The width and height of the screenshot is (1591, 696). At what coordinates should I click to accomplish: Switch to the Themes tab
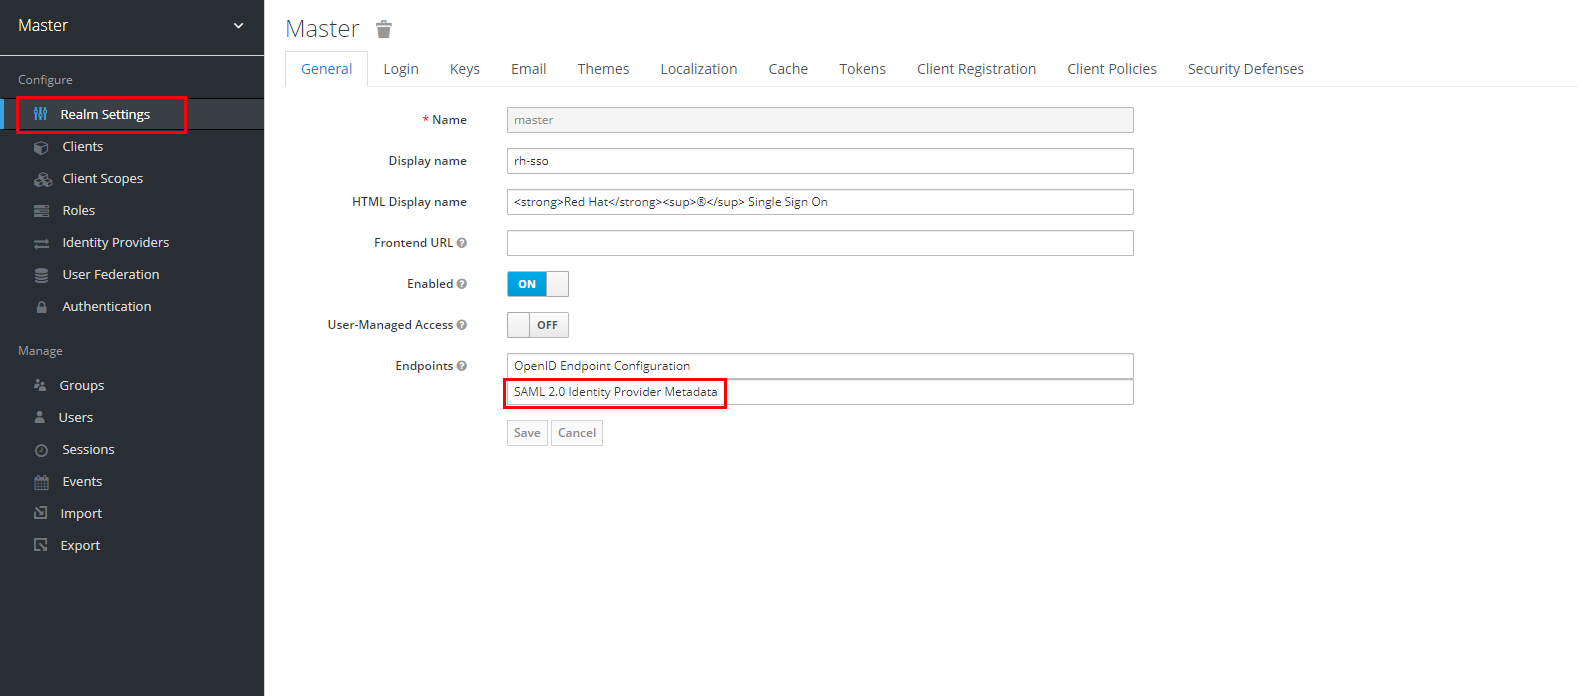[x=603, y=69]
